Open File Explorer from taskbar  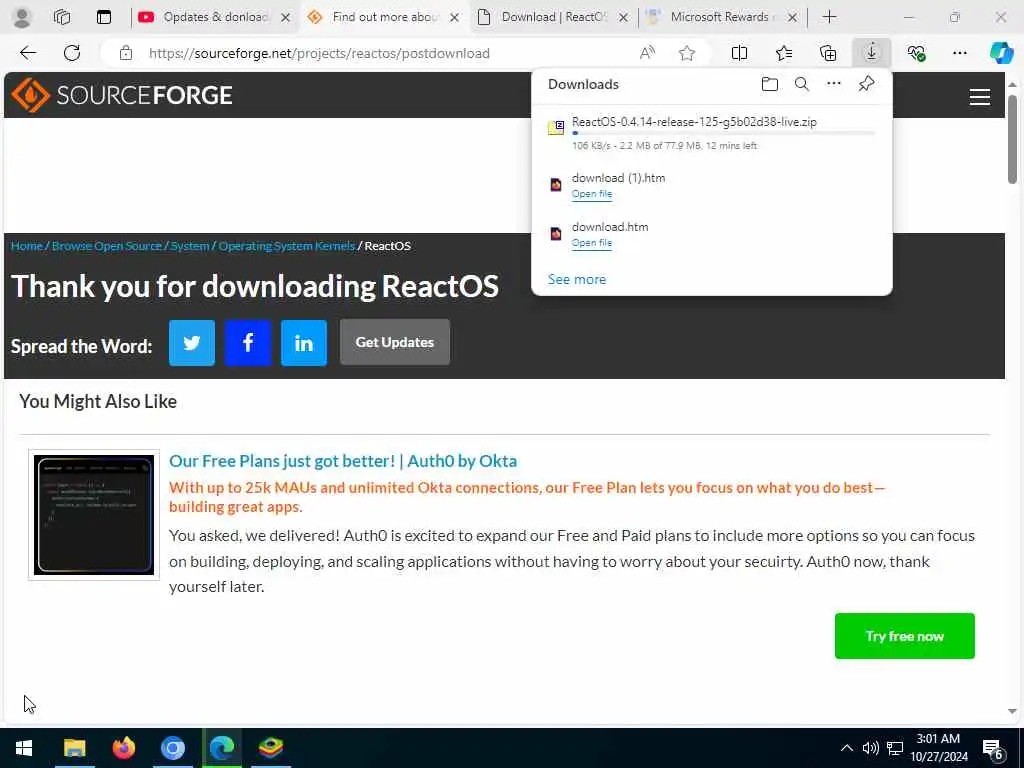74,748
